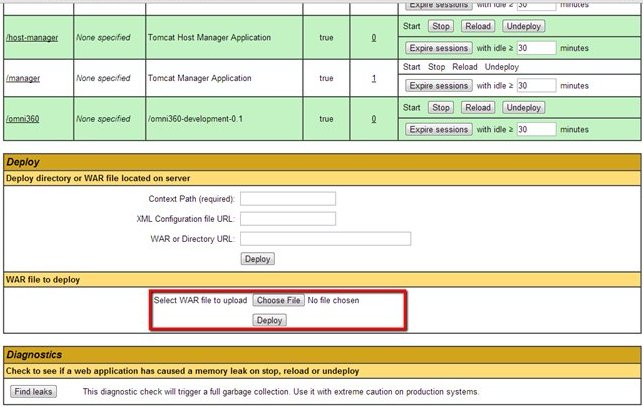Click the Find leaks diagnostic button

coord(33,392)
